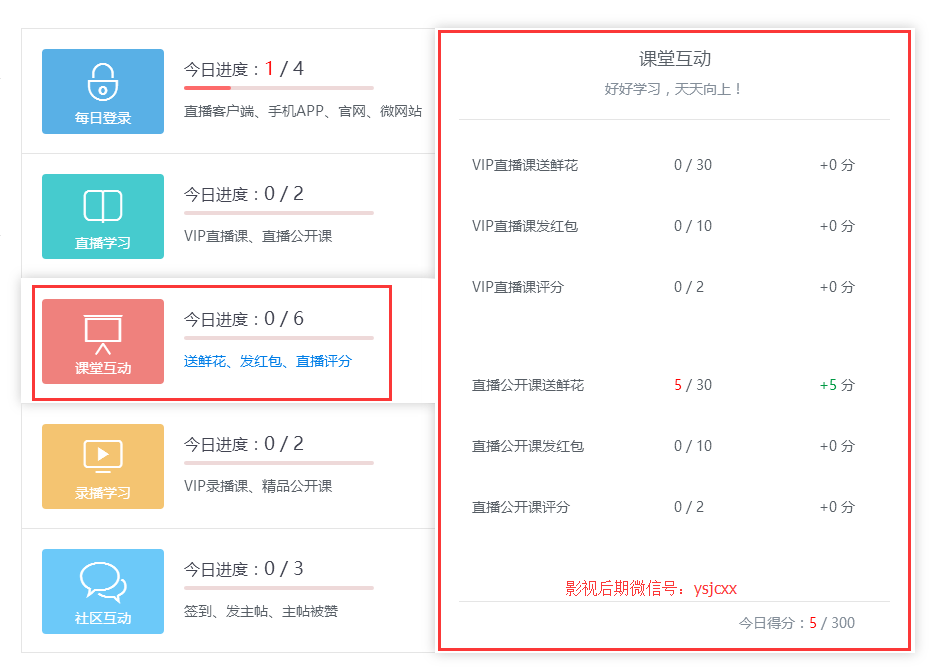Viewport: 941px width, 667px height.
Task: Select the 直播公开课送鲜花 row label
Action: pyautogui.click(x=528, y=385)
